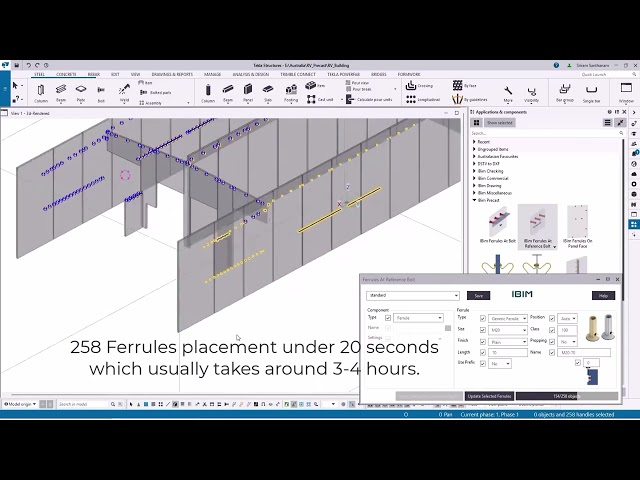
Task: Click Save in the ferrule dialog
Action: coord(478,296)
